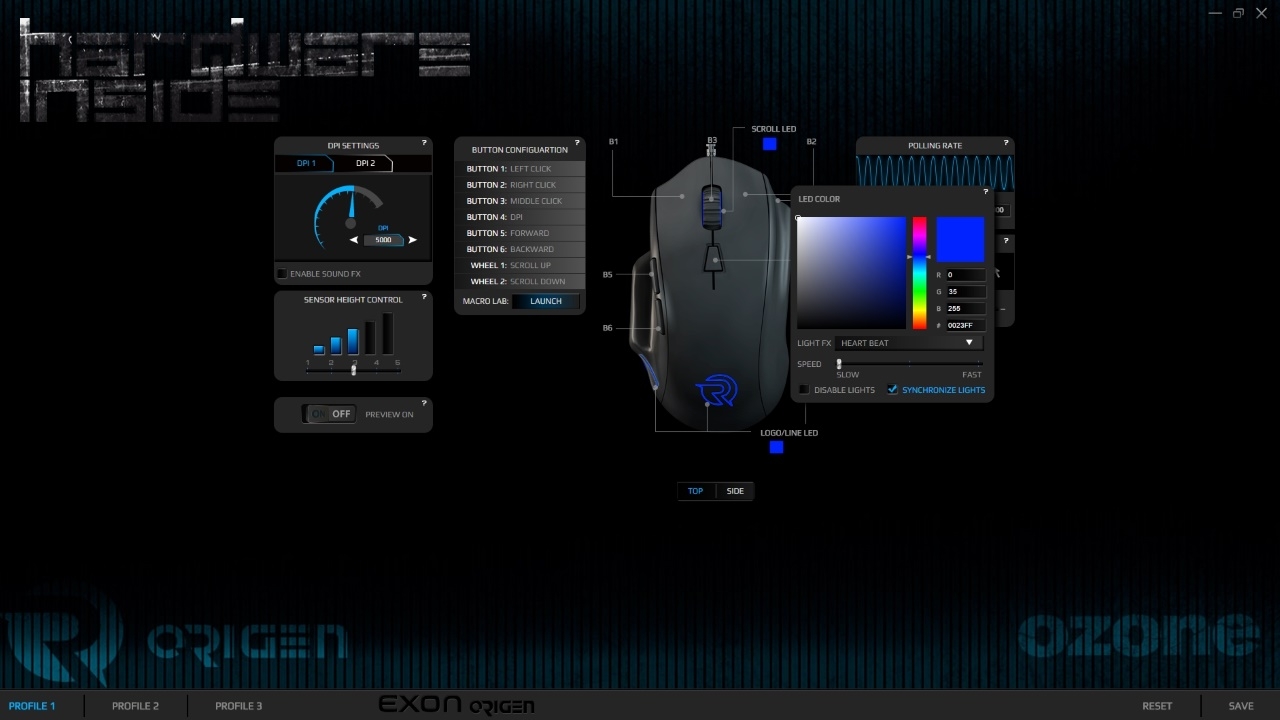This screenshot has height=720, width=1280.
Task: Click the SAVE button
Action: pyautogui.click(x=1241, y=706)
